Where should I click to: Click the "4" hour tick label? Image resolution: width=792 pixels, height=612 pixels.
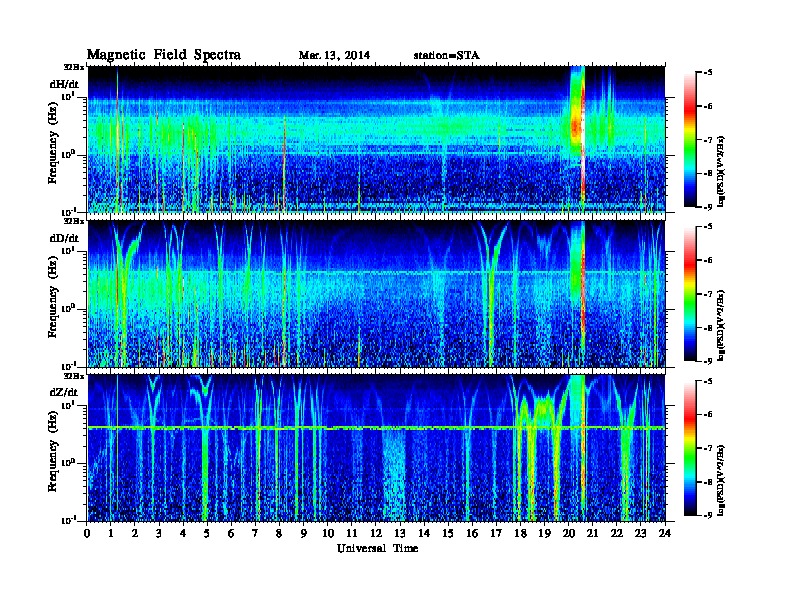click(183, 534)
